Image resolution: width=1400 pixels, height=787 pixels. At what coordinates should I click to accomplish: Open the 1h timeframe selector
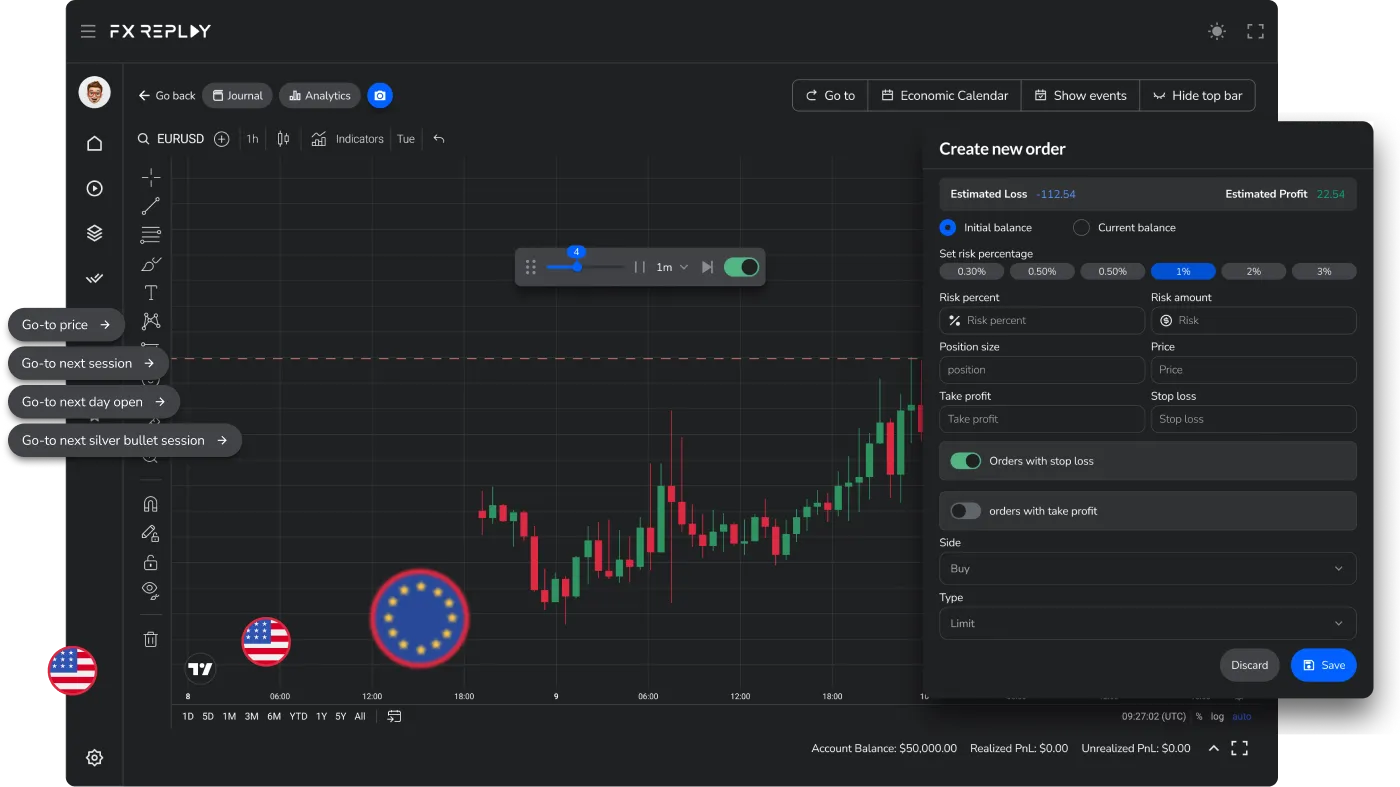pos(252,139)
